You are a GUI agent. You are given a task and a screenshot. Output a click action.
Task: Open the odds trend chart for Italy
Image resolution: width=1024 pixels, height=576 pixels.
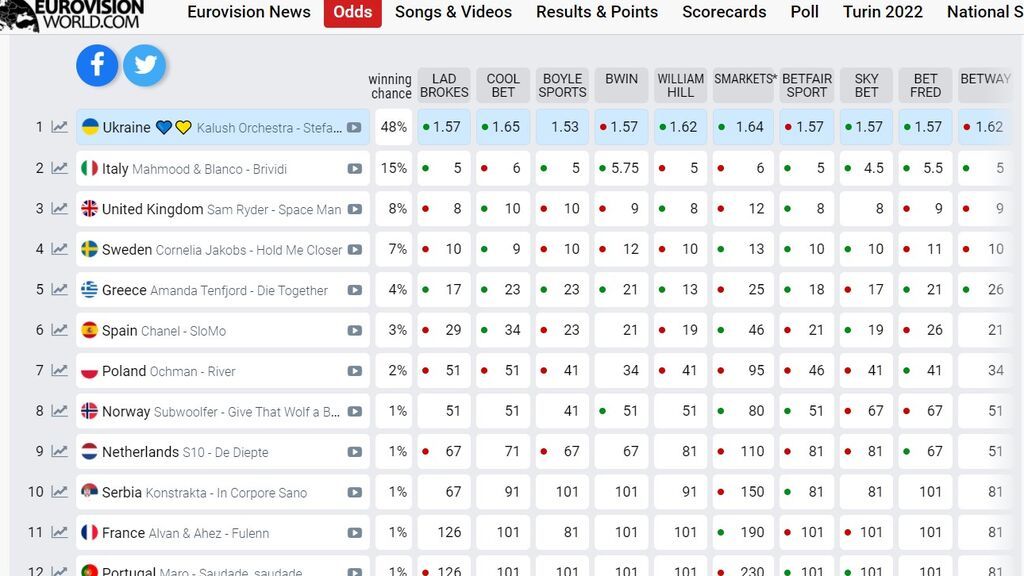(59, 168)
